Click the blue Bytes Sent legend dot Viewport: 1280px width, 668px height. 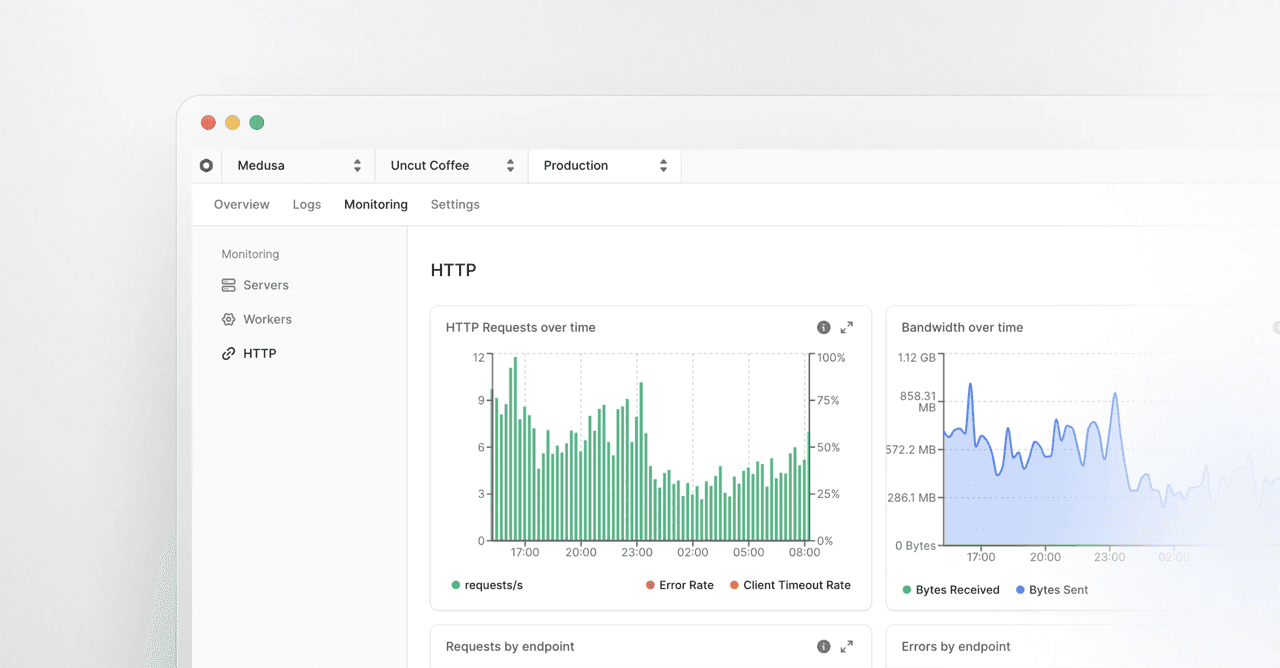pyautogui.click(x=1021, y=590)
